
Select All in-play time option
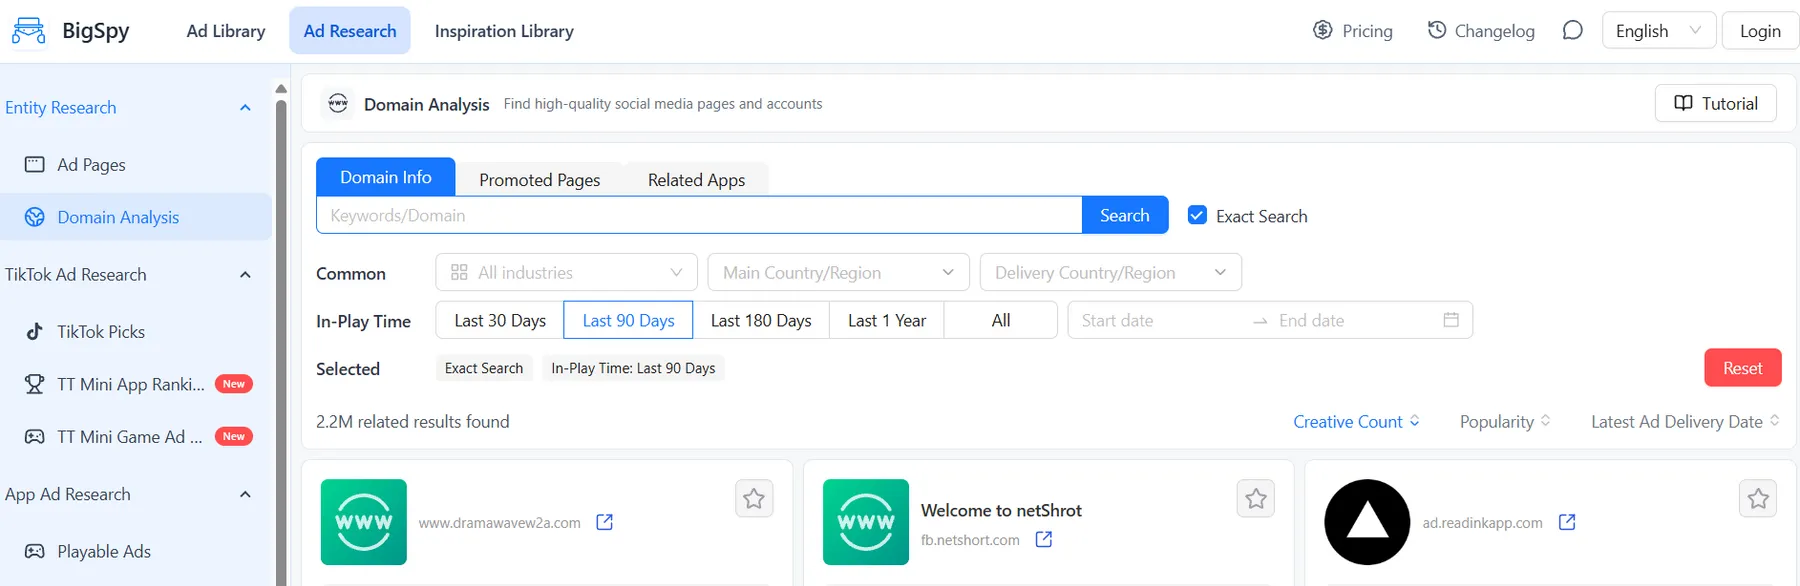click(x=1001, y=320)
